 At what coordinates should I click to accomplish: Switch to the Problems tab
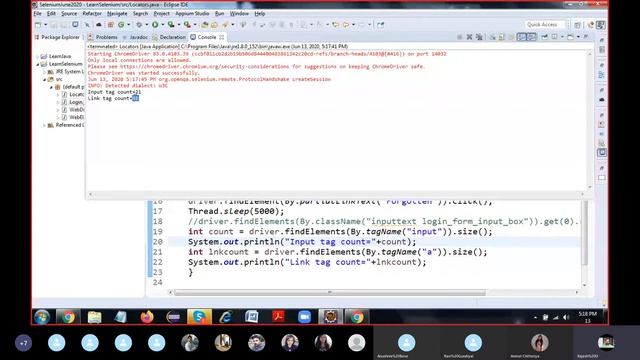103,37
